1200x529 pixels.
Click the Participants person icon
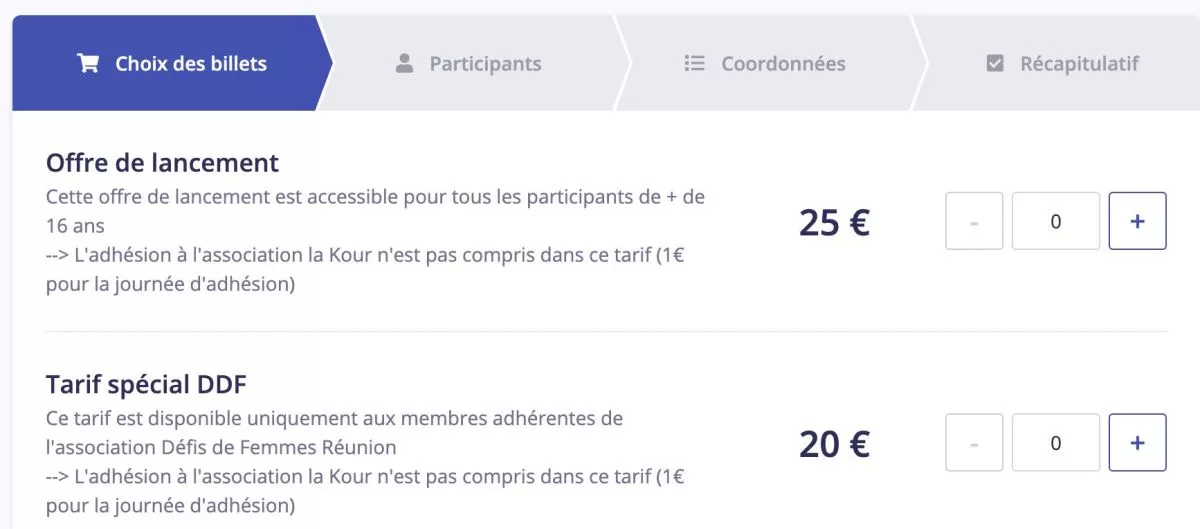pyautogui.click(x=404, y=64)
